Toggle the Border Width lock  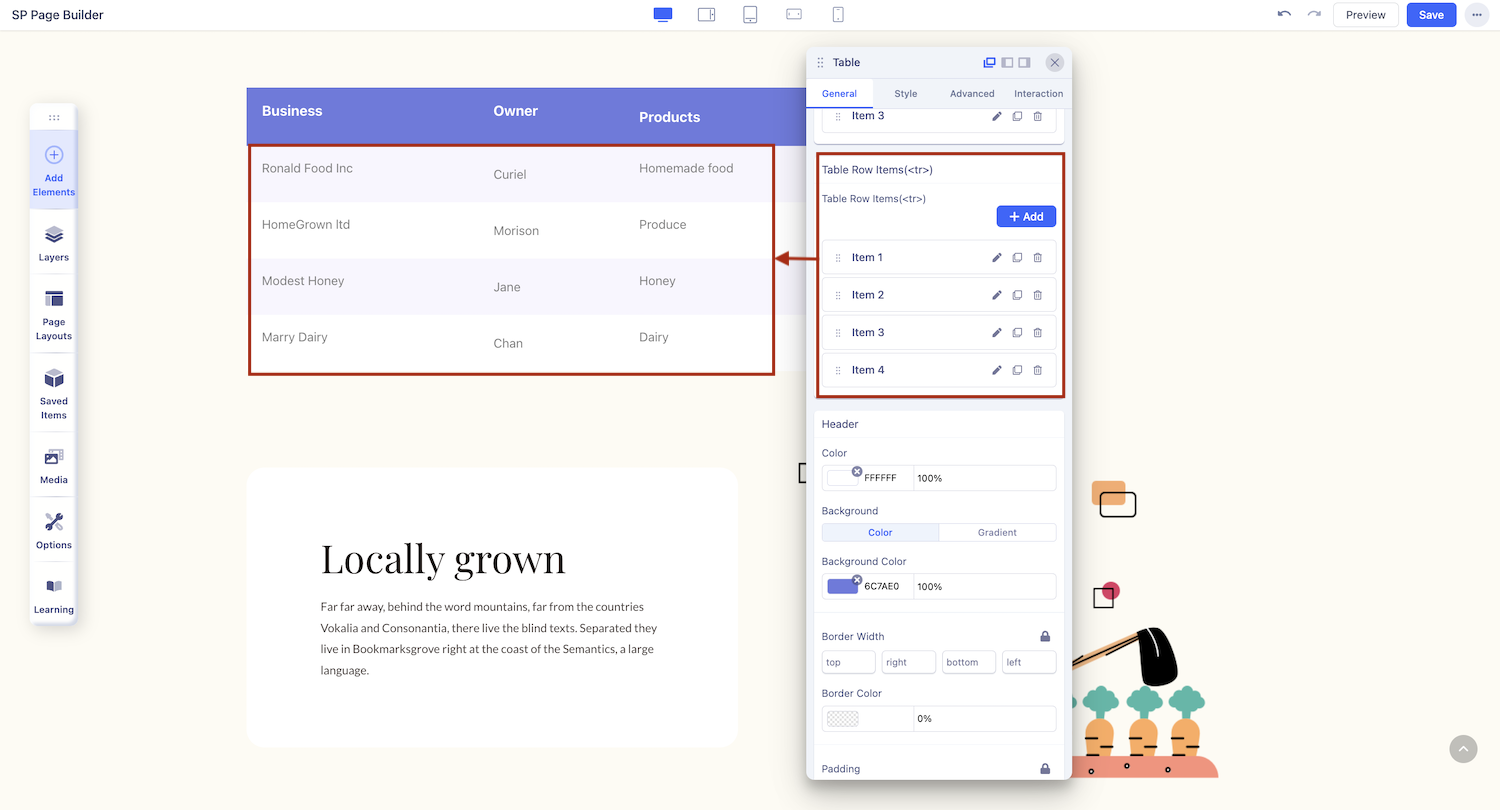(x=1045, y=636)
